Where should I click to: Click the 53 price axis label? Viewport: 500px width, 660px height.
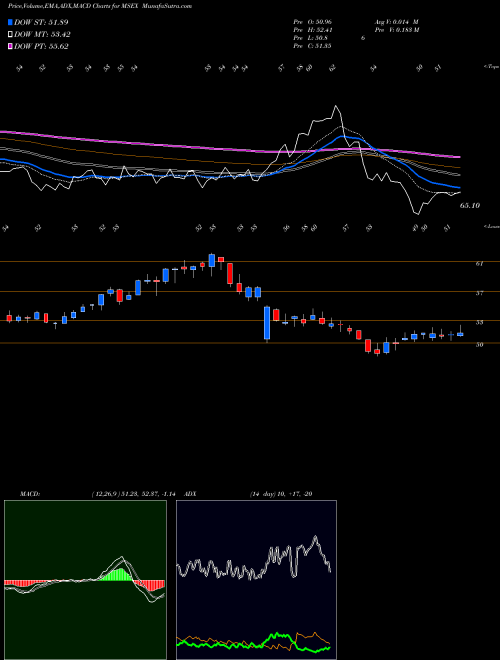coord(479,323)
